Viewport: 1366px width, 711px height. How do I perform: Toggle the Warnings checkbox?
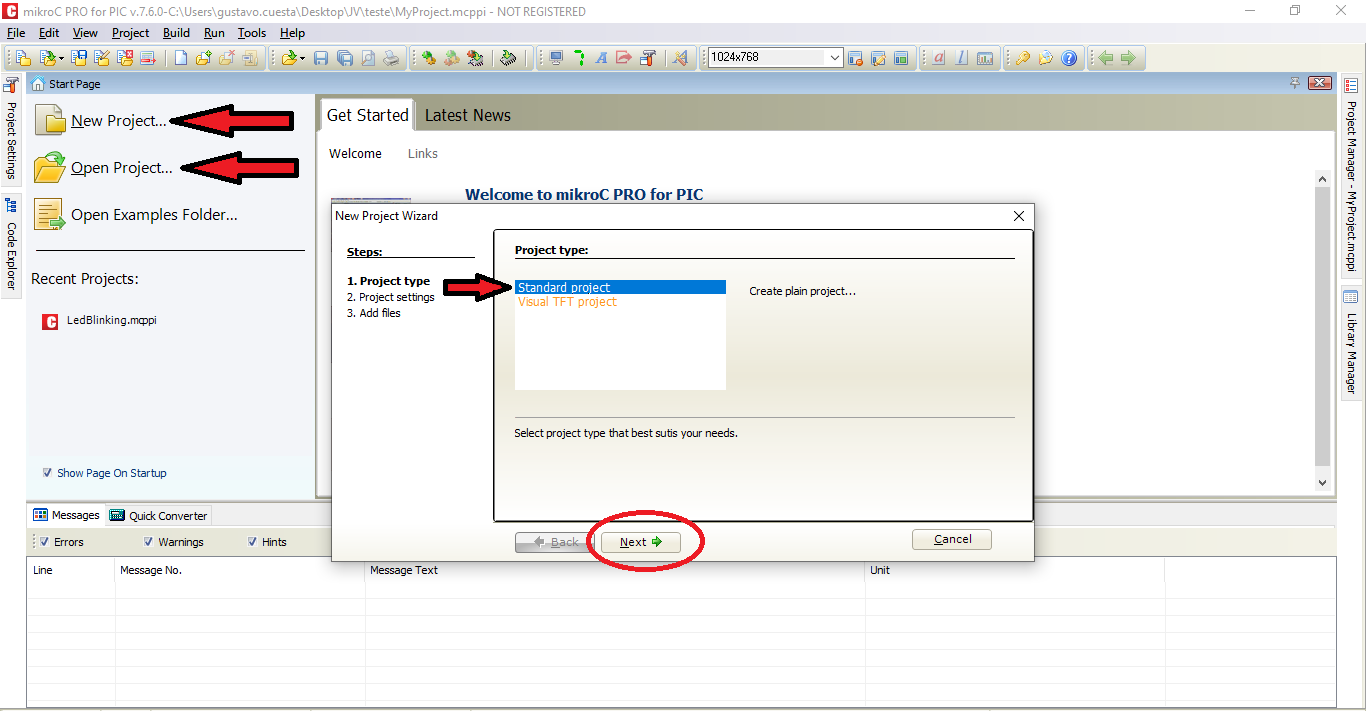148,542
